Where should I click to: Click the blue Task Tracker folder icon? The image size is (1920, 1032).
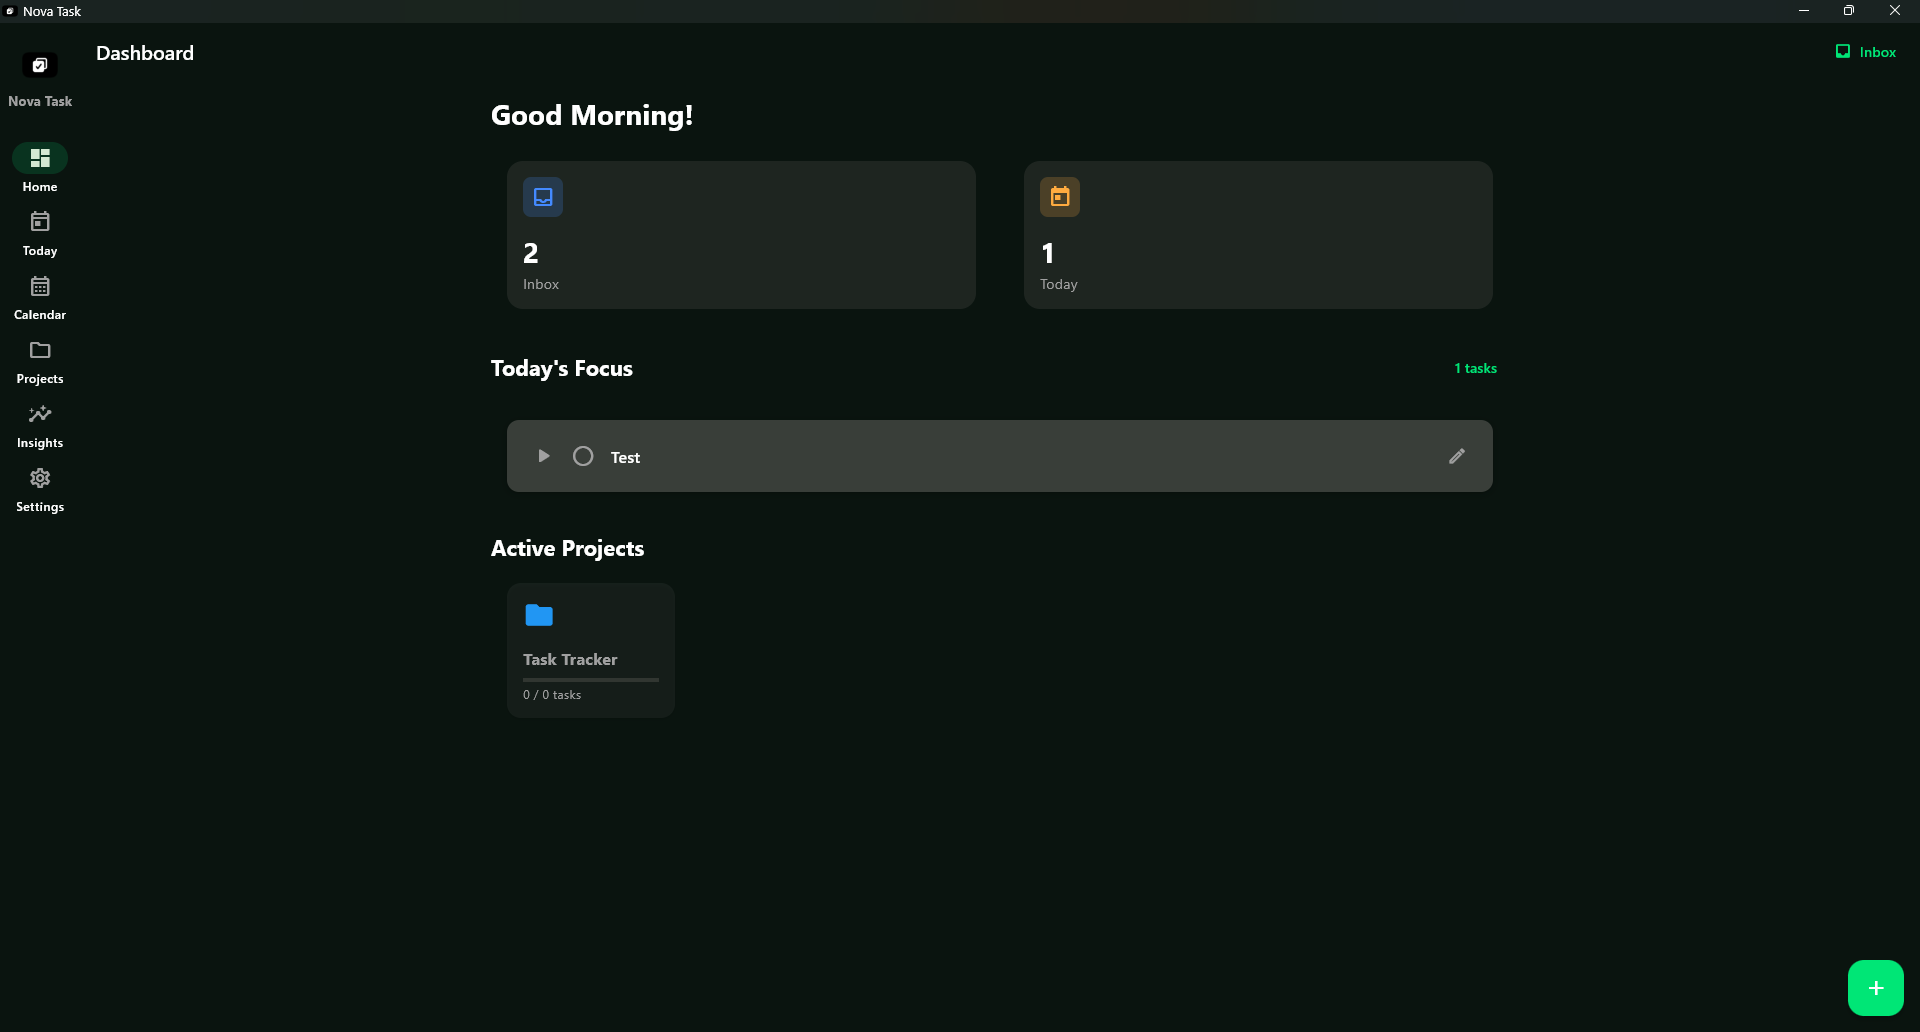pyautogui.click(x=539, y=615)
